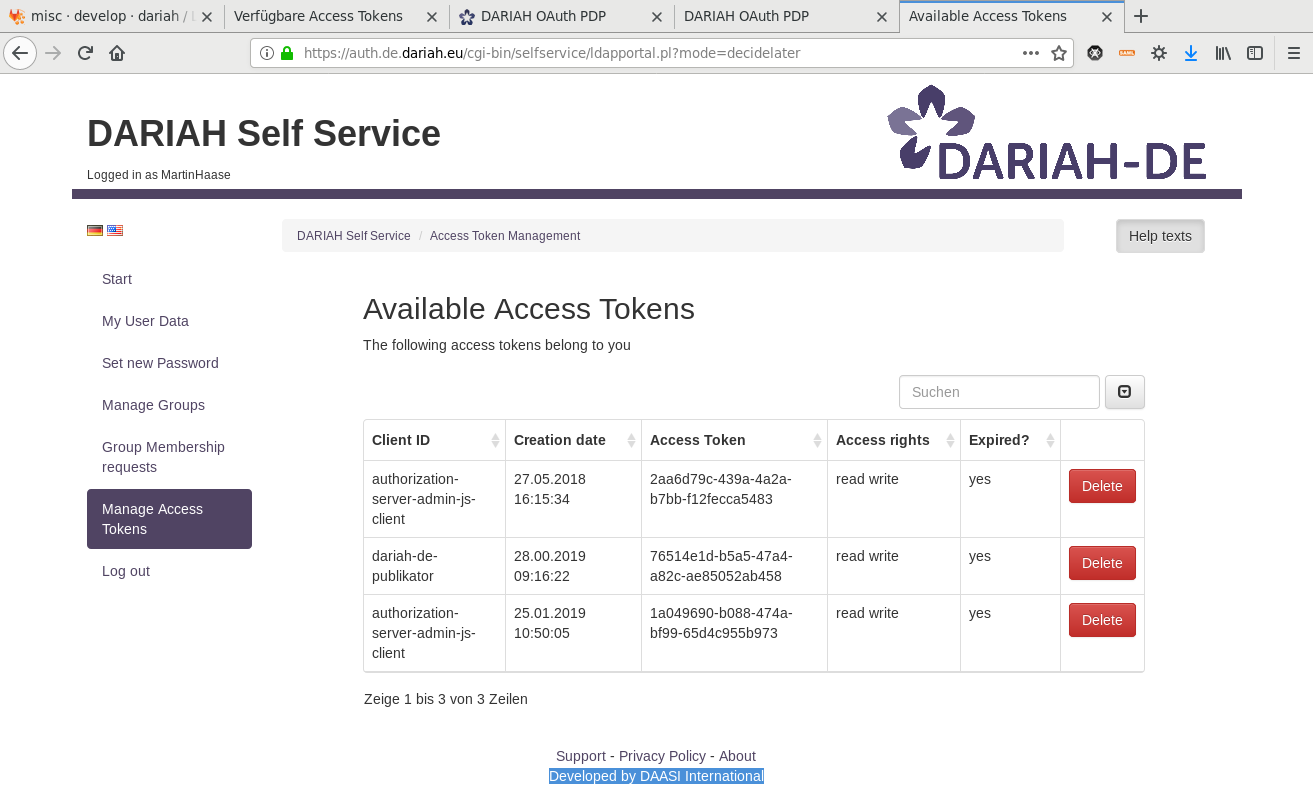Screen dimensions: 1313x805
Task: Sort table by Access Token column
Action: click(734, 440)
